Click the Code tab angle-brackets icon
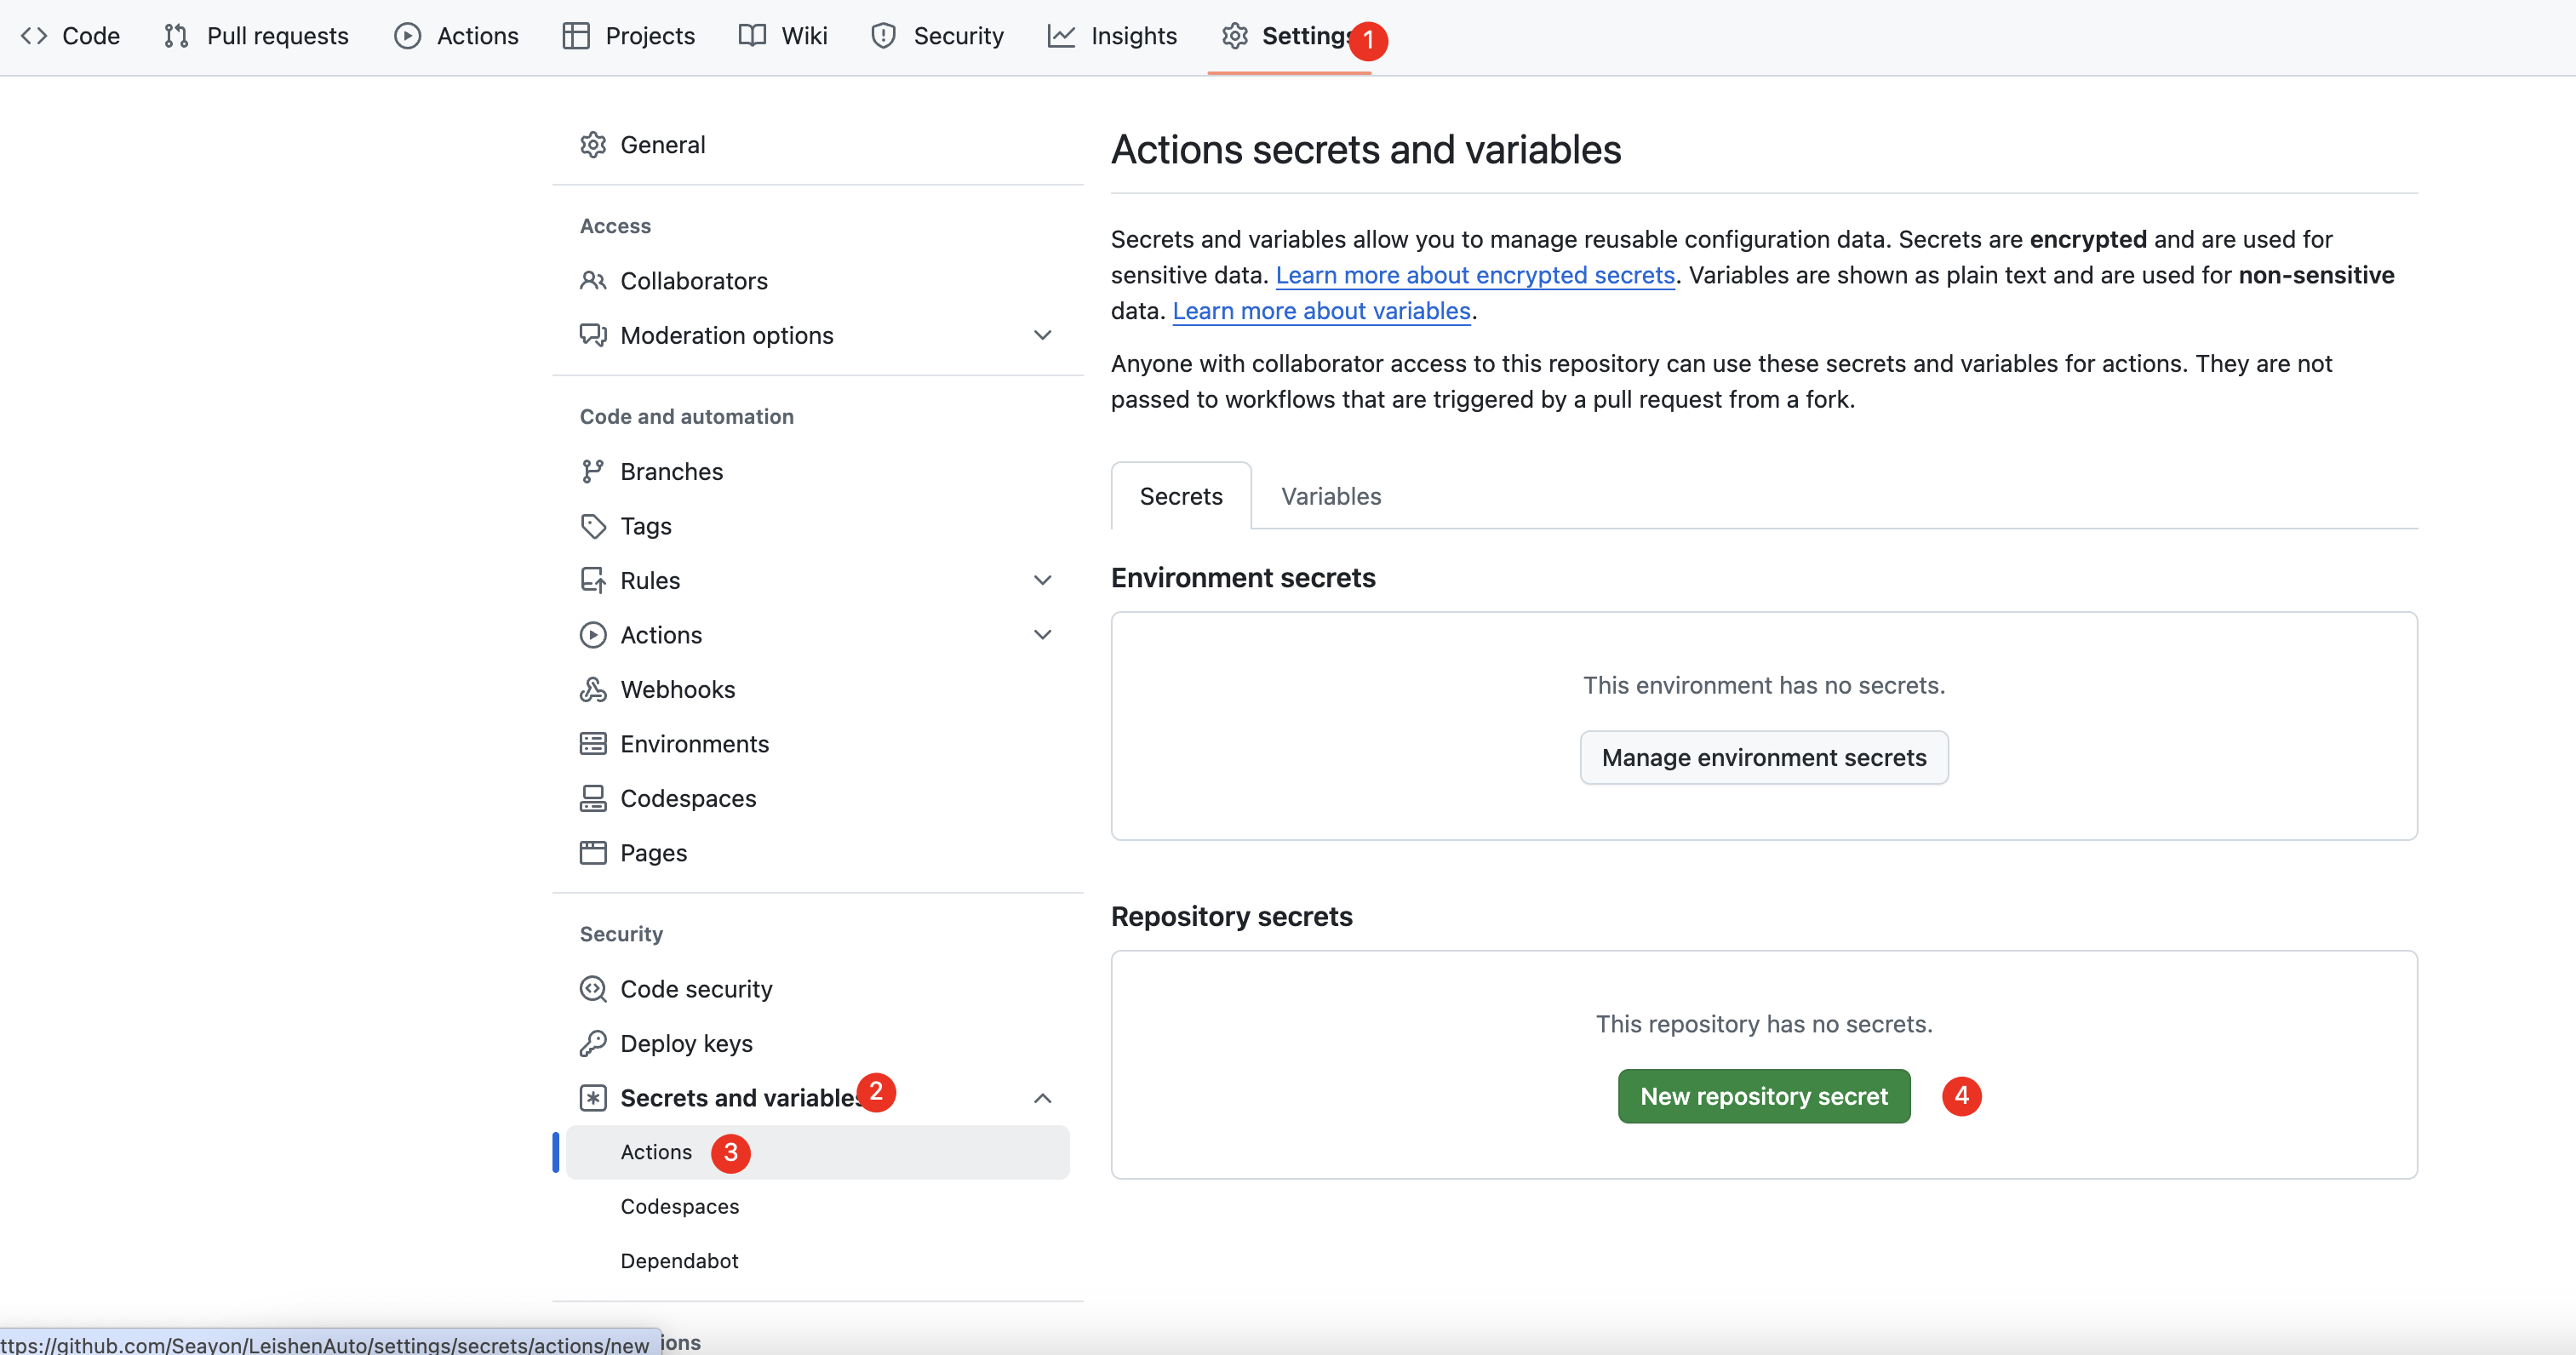Screen dimensions: 2576x1355 pyautogui.click(x=34, y=36)
